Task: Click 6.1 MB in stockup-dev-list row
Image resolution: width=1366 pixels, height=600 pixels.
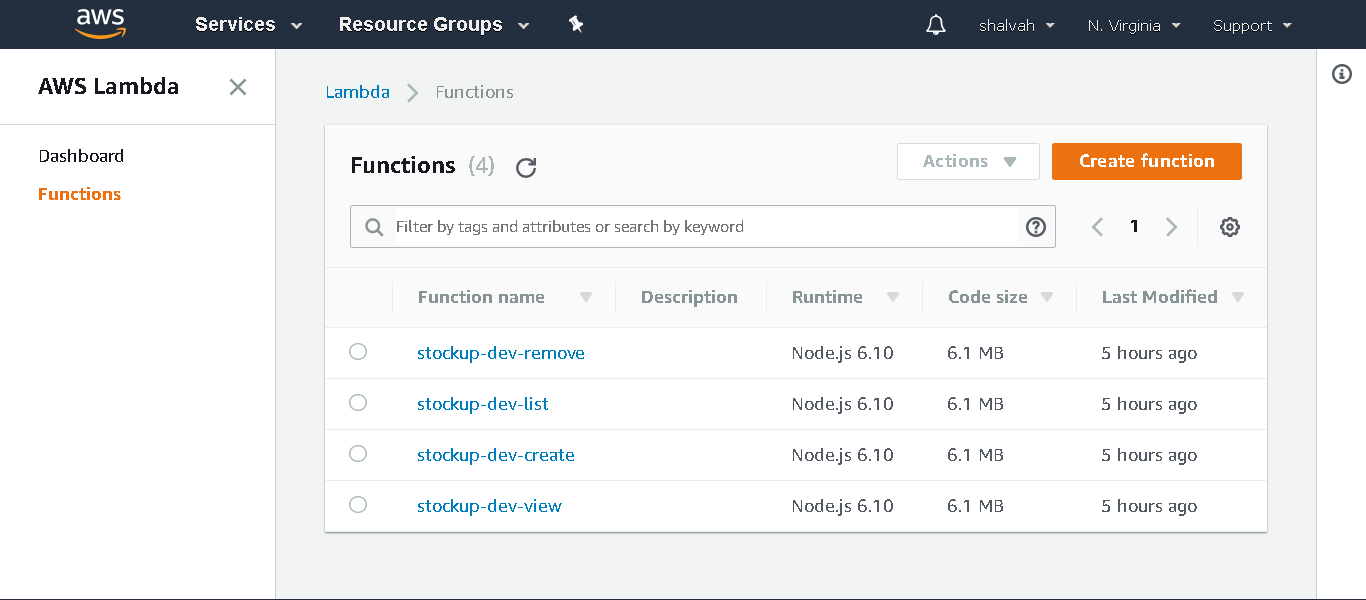Action: pos(976,404)
